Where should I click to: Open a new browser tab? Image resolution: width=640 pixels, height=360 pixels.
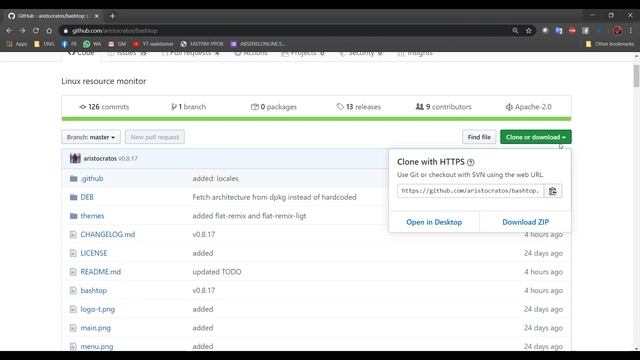[x=112, y=16]
